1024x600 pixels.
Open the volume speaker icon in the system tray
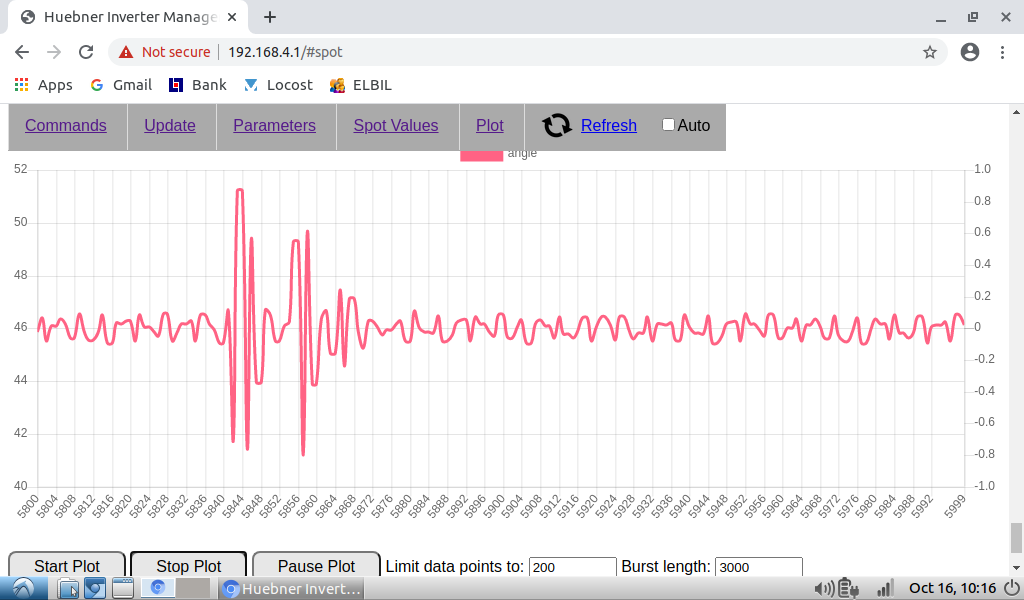click(824, 589)
